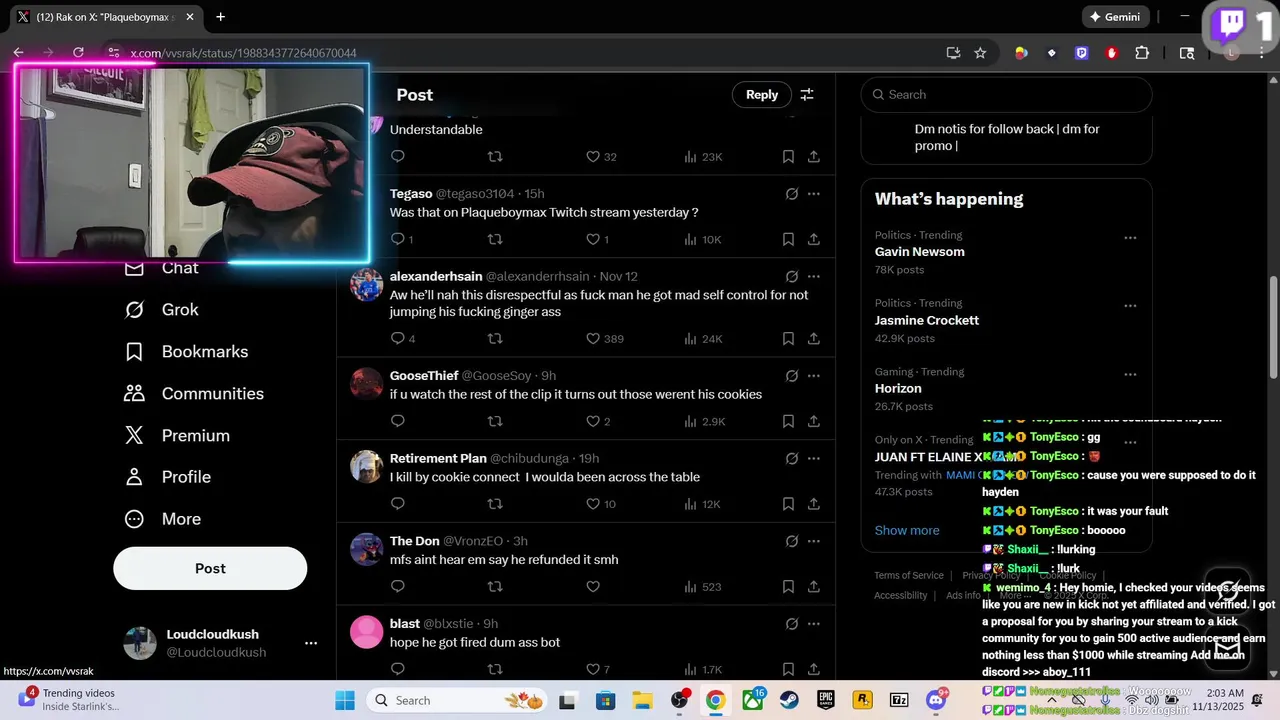Open Rockstar Games Launcher from taskbar
This screenshot has height=720, width=1280.
[863, 700]
